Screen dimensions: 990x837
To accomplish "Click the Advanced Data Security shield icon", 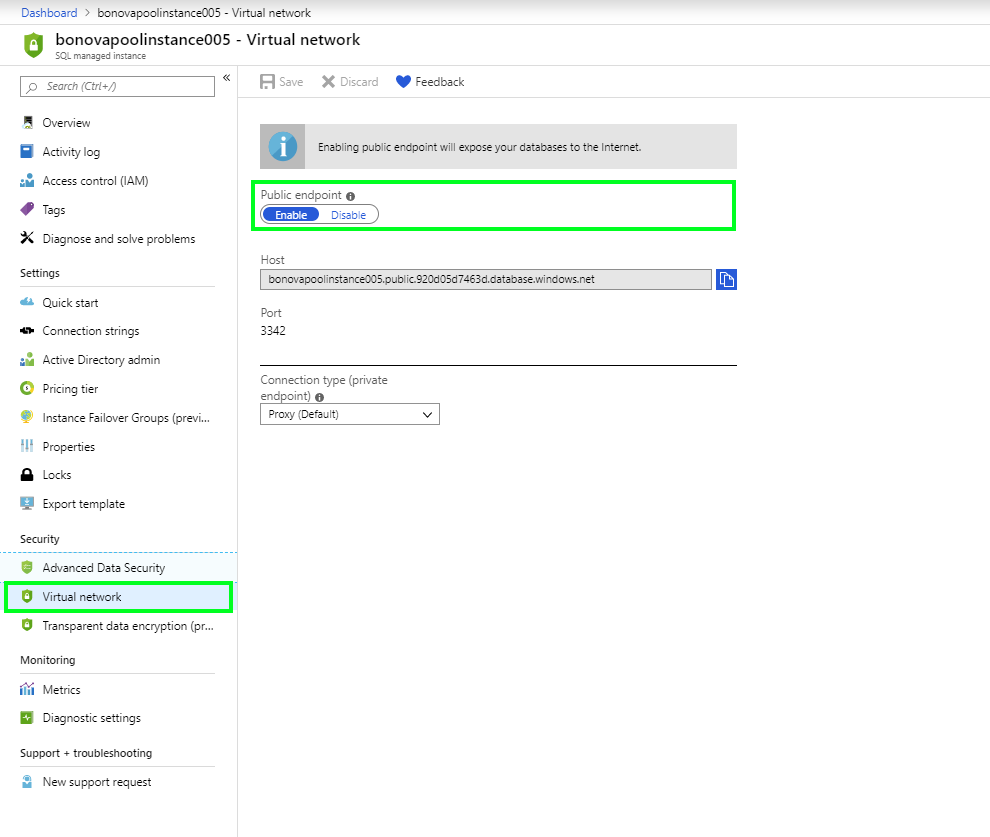I will [x=27, y=567].
